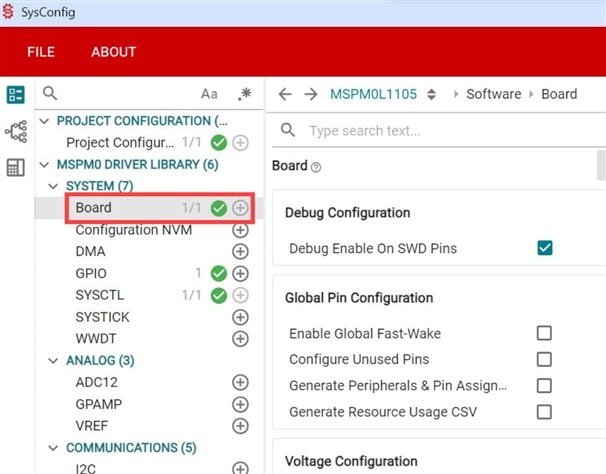This screenshot has width=606, height=474.
Task: Click the Type search text field
Action: 440,131
